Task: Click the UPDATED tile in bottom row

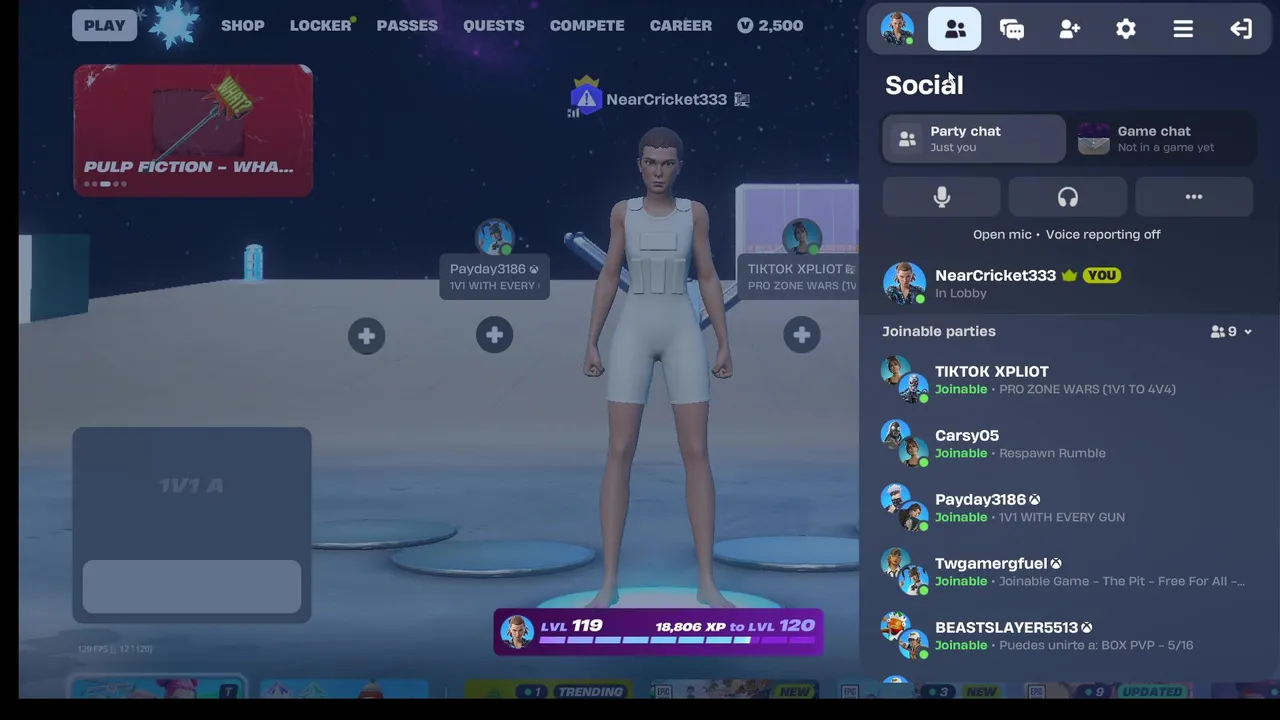Action: pyautogui.click(x=1110, y=690)
